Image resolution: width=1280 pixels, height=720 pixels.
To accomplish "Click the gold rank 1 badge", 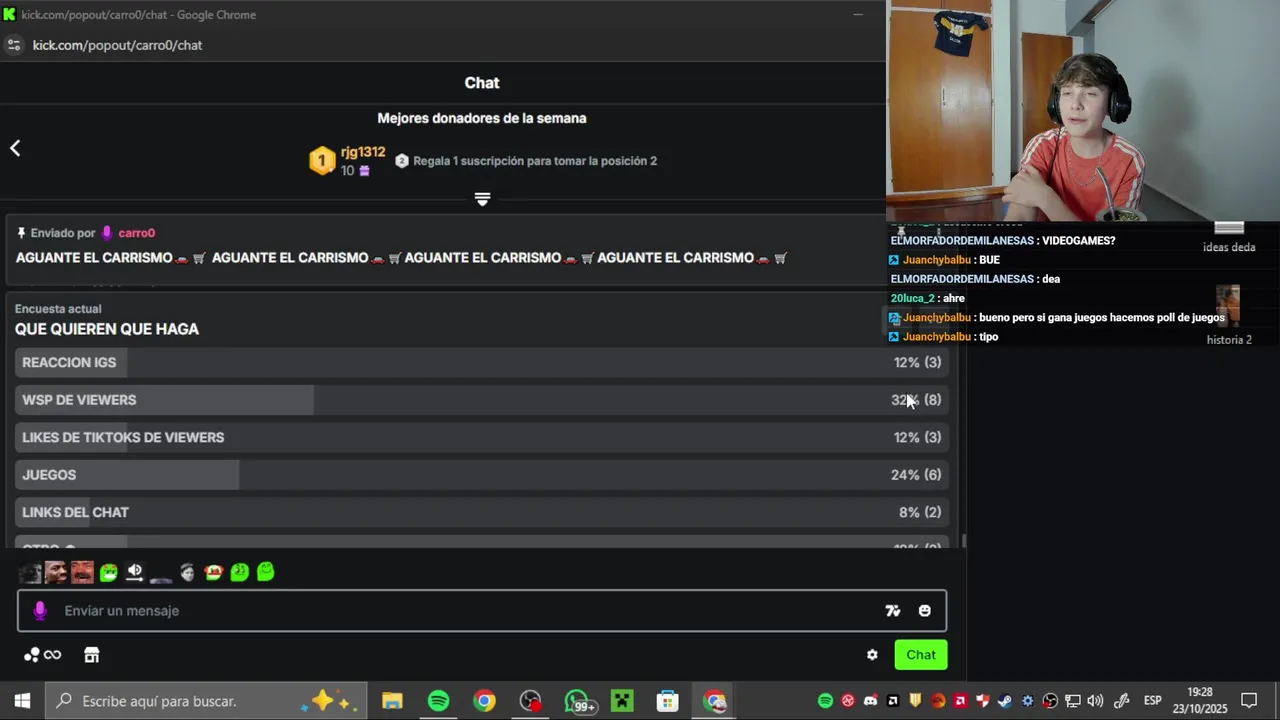I will tap(322, 161).
